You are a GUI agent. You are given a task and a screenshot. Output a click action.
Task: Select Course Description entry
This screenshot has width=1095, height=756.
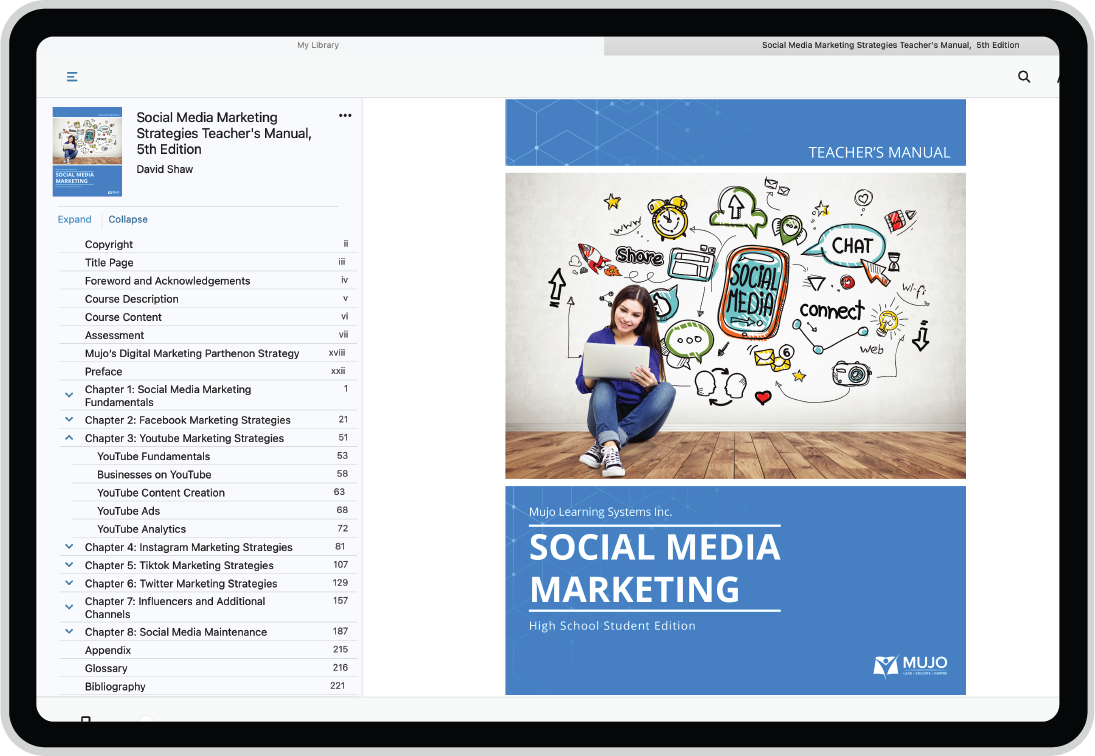pos(208,299)
